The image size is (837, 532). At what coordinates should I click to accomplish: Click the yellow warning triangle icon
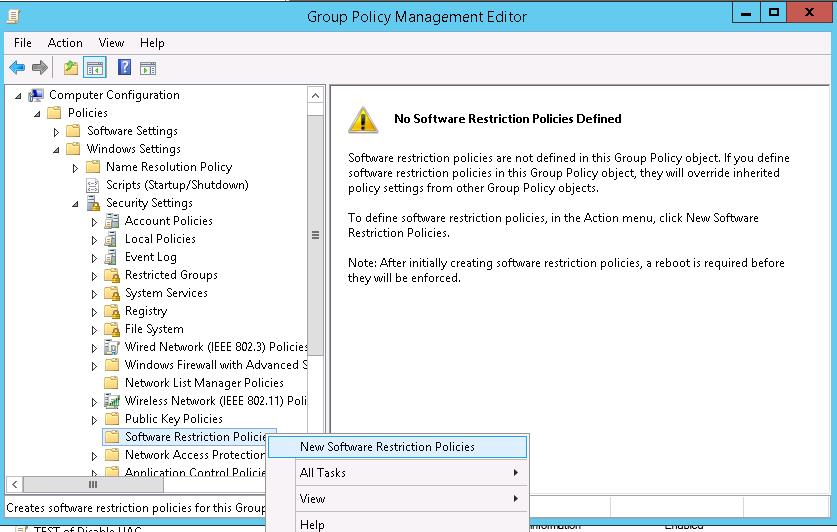point(363,120)
